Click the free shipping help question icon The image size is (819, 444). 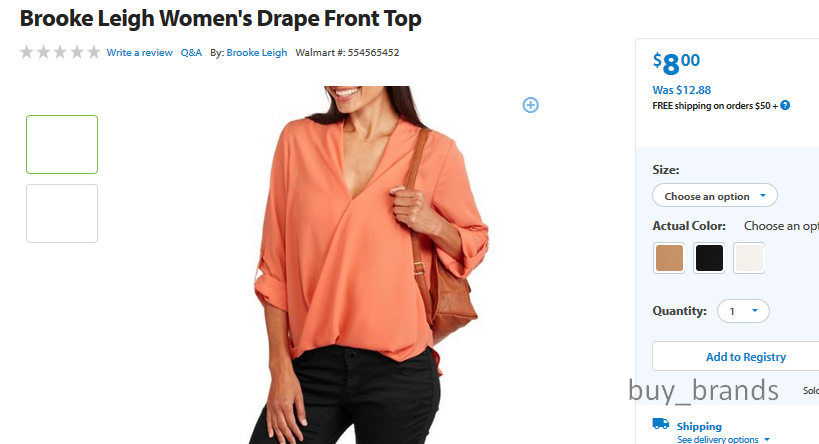[785, 106]
